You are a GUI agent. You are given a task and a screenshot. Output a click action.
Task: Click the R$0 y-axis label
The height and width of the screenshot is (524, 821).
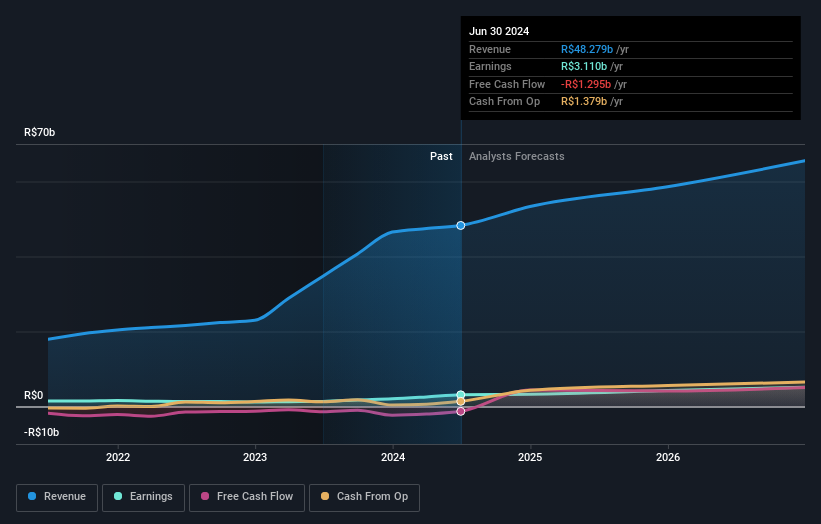click(x=34, y=395)
